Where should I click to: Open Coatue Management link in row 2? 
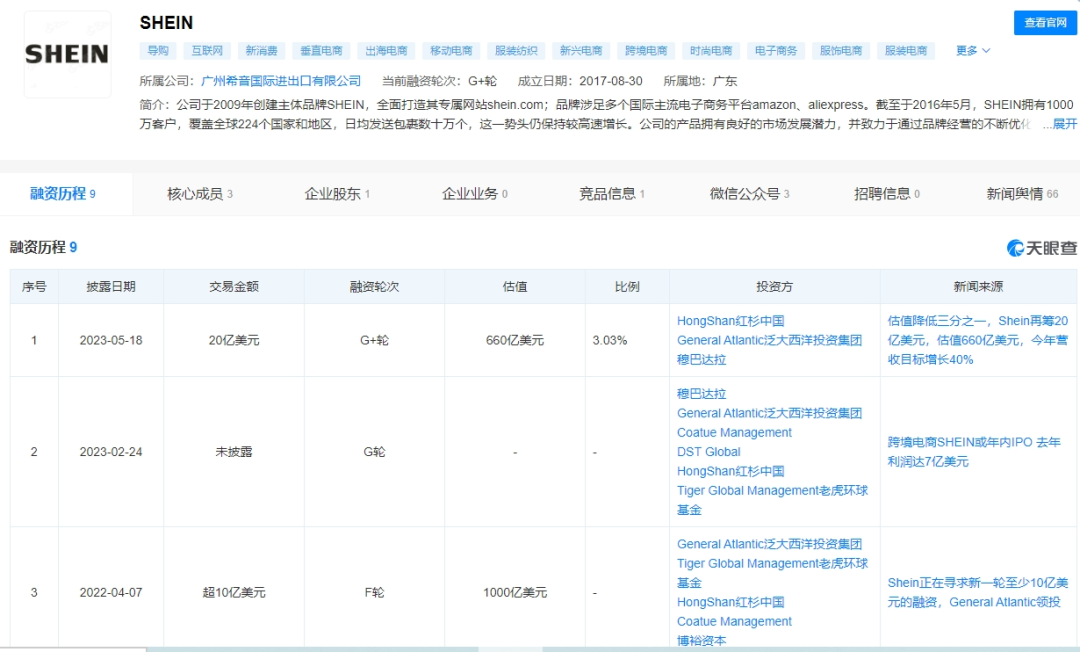734,432
